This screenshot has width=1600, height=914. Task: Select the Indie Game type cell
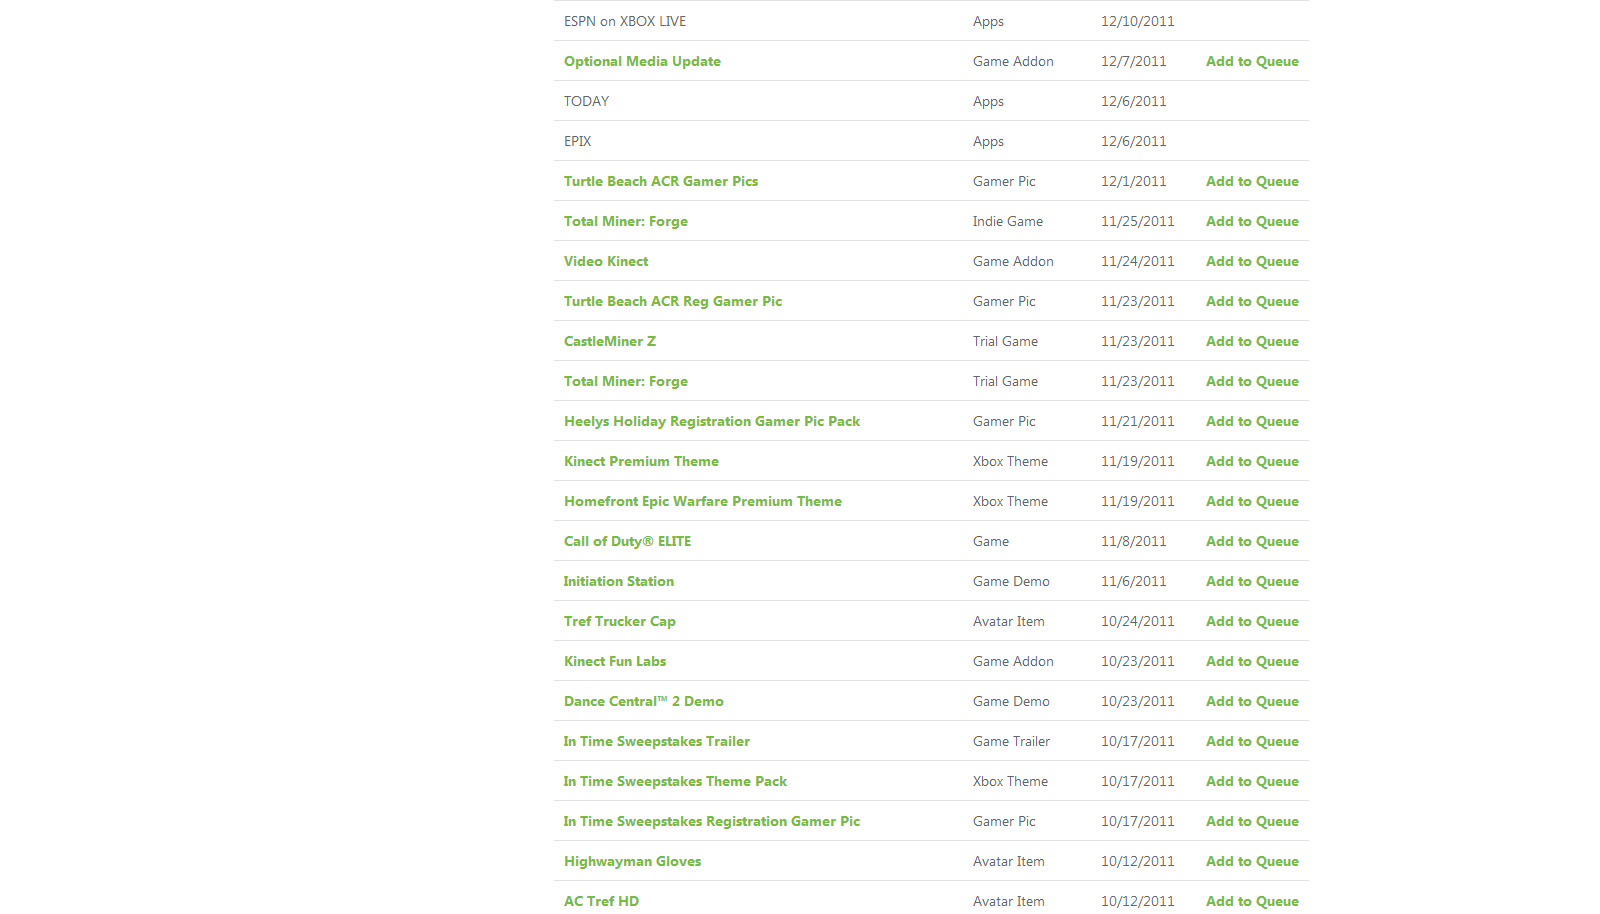coord(1008,221)
